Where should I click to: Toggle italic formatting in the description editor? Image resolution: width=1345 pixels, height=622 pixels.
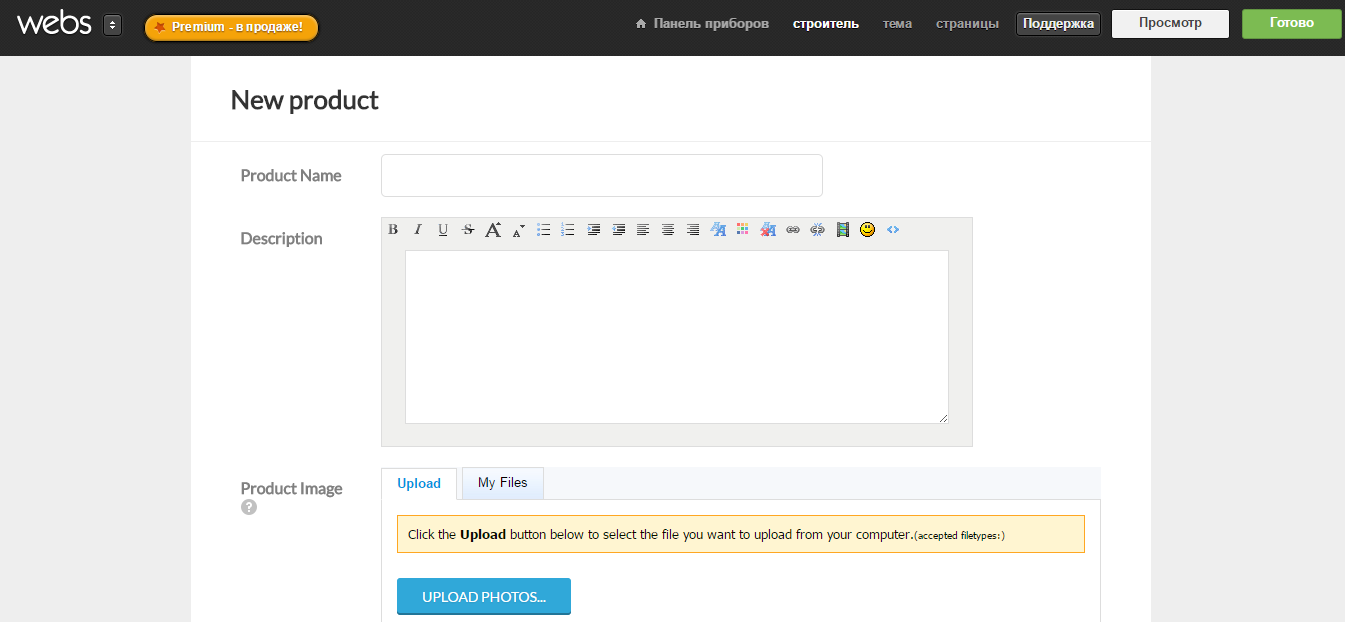[x=418, y=230]
